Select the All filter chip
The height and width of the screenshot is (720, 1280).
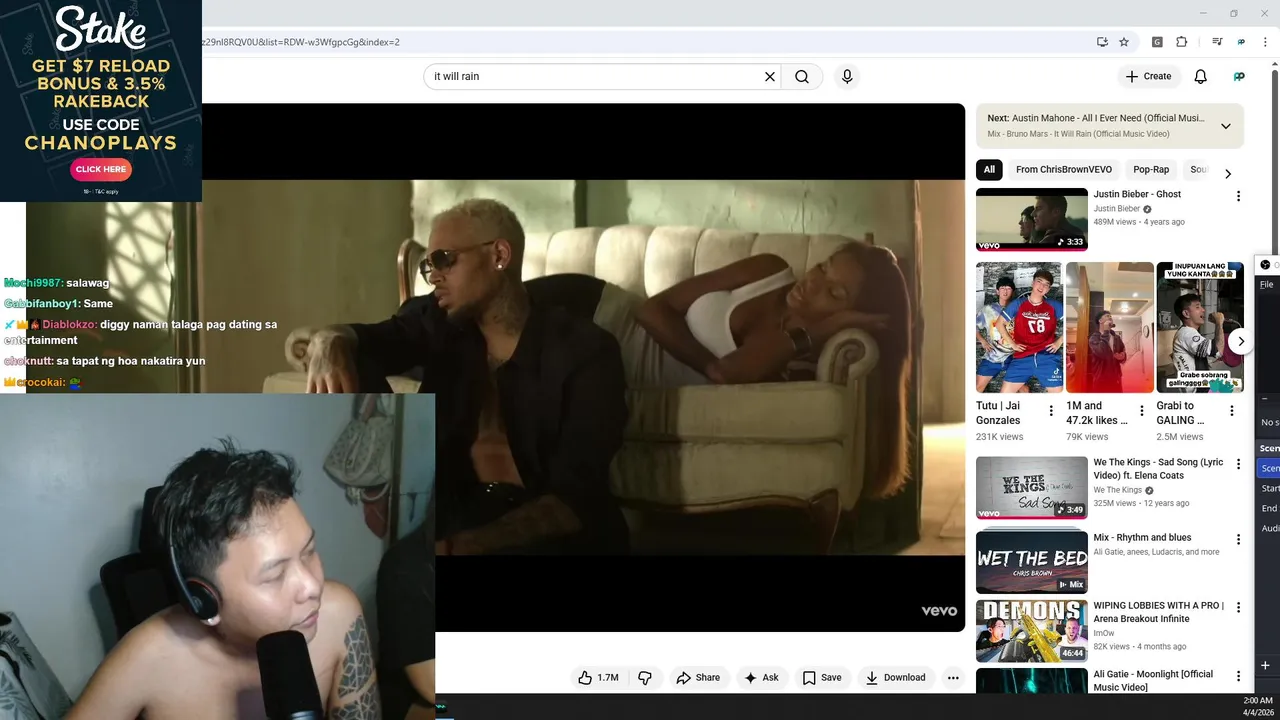point(989,170)
